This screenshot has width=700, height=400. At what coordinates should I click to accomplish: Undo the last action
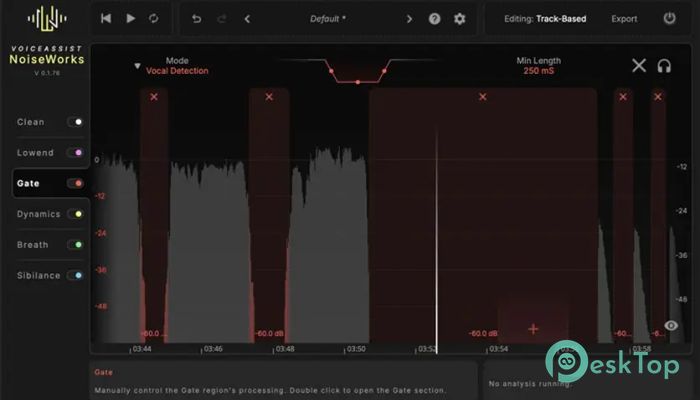point(196,19)
